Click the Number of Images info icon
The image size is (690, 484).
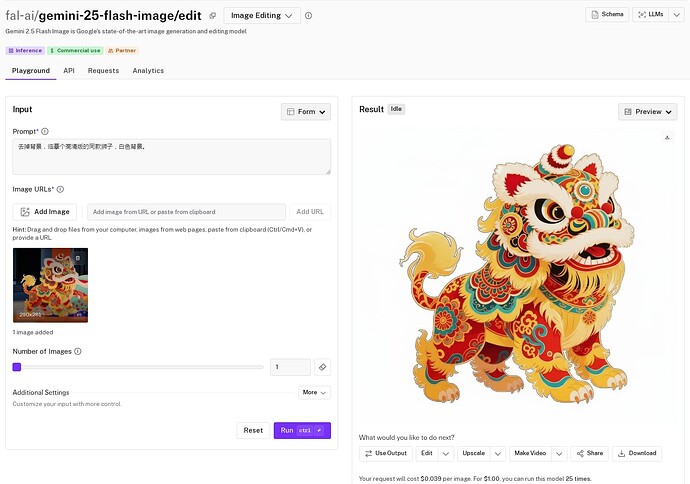click(78, 351)
